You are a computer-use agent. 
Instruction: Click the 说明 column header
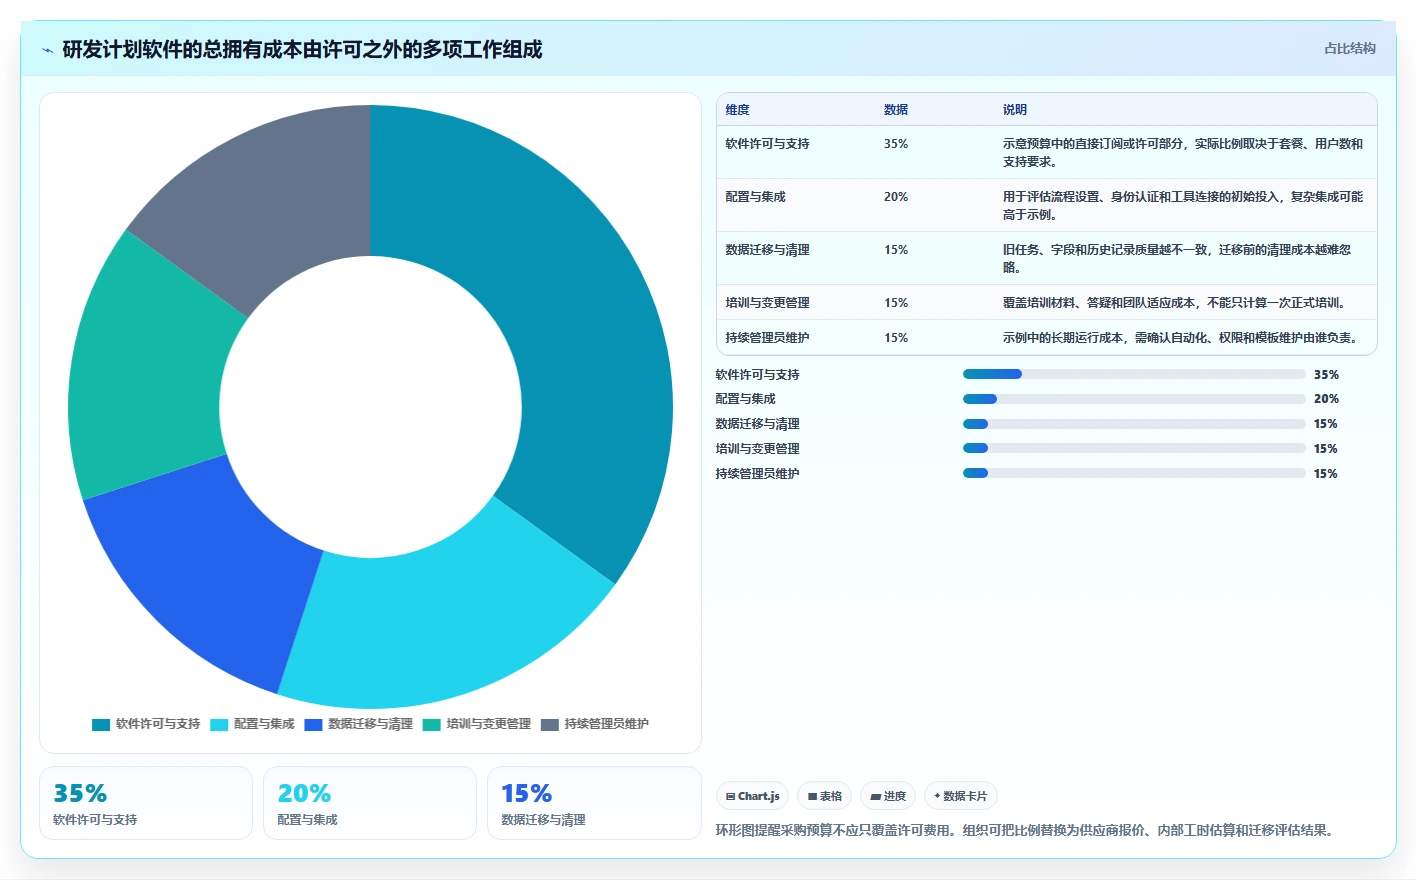[1015, 110]
